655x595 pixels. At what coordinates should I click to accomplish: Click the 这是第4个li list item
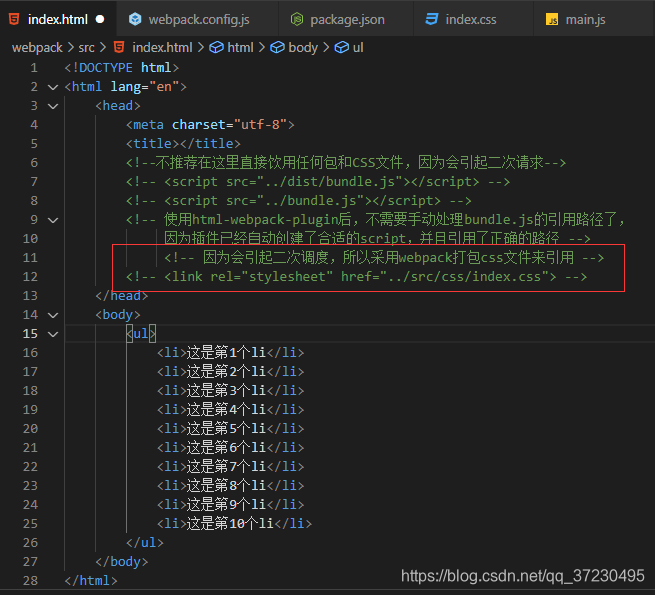[x=231, y=409]
